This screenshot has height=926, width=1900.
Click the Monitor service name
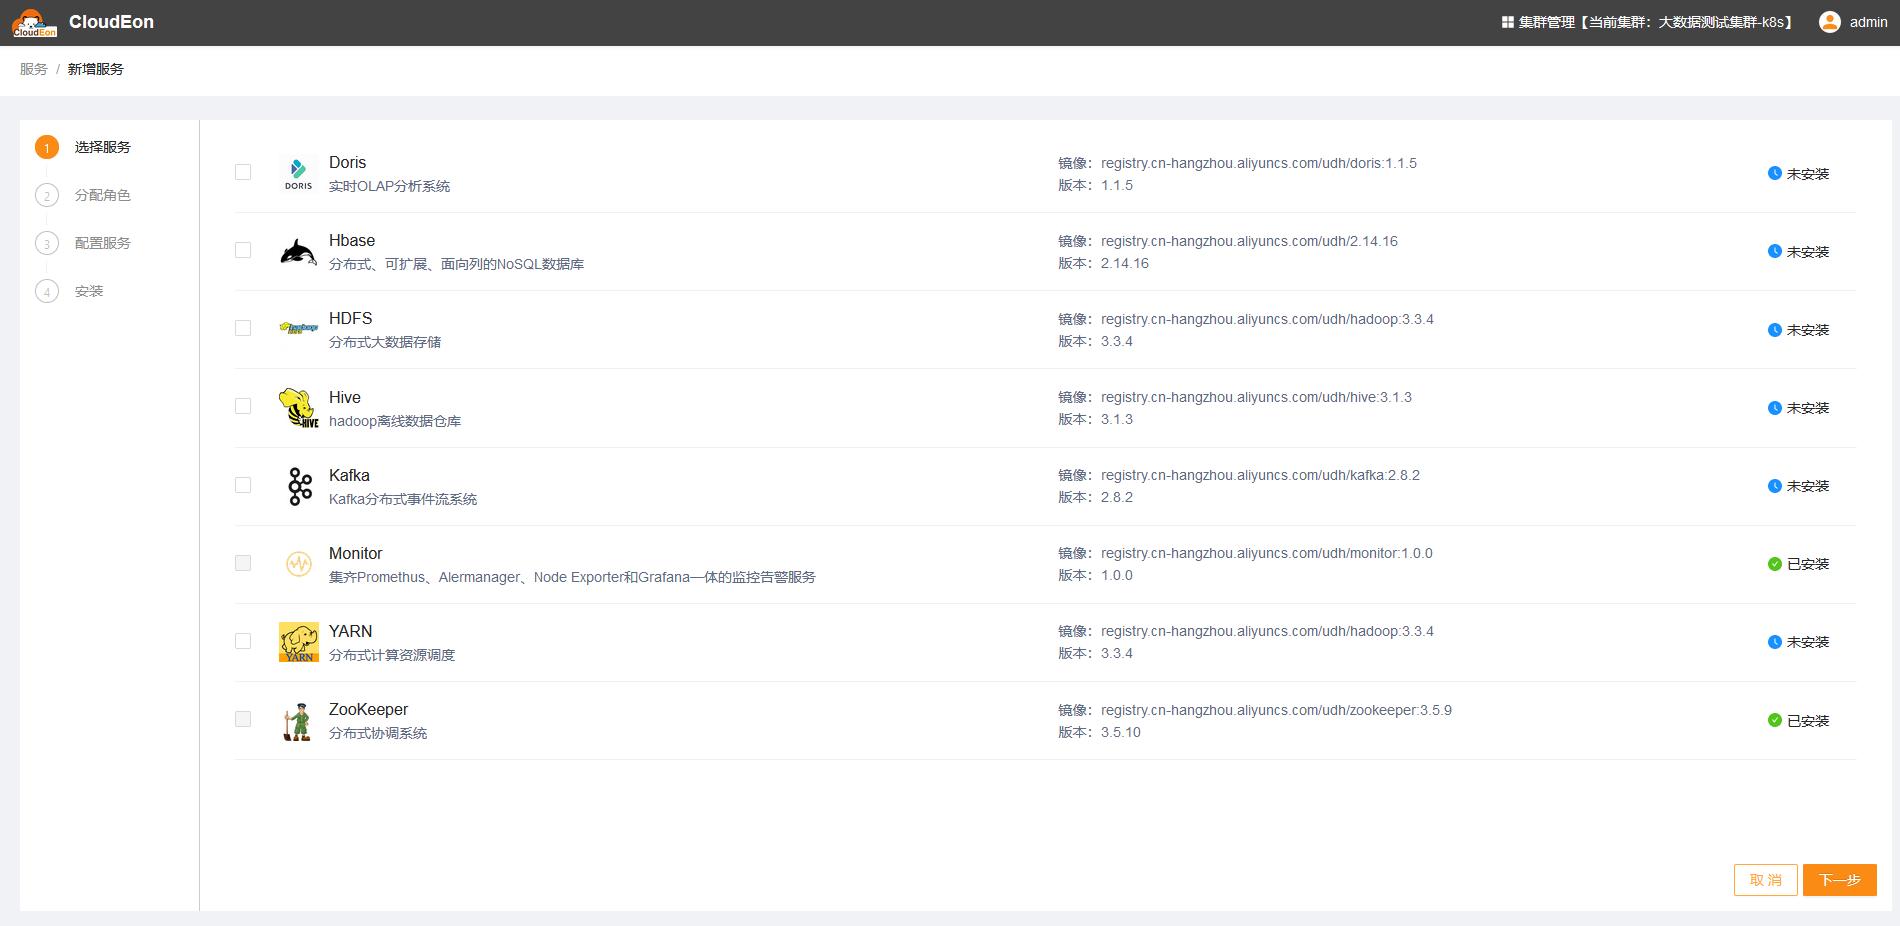point(355,553)
